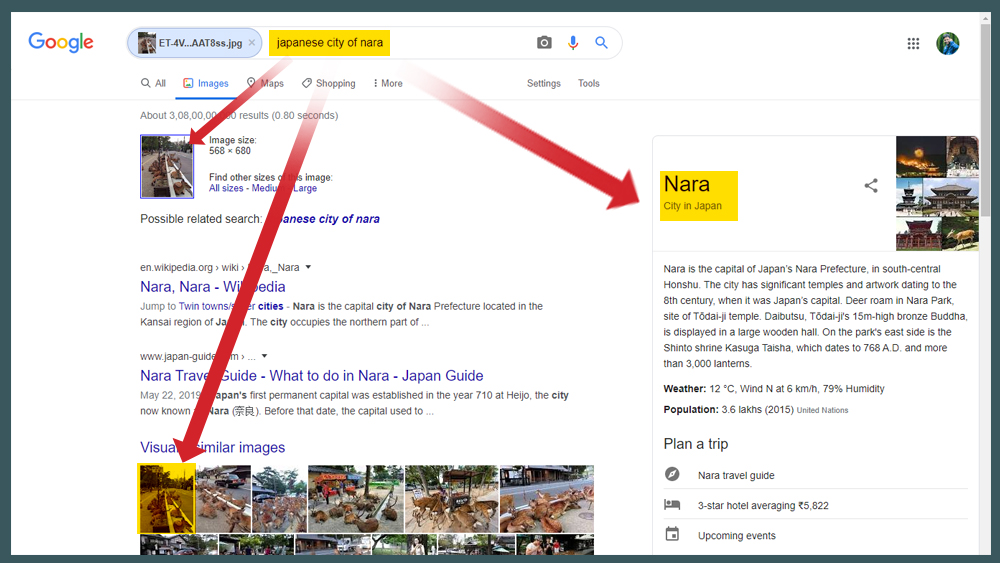Open the Visually similar images link
Screen dimensions: 1000x563
pos(212,447)
